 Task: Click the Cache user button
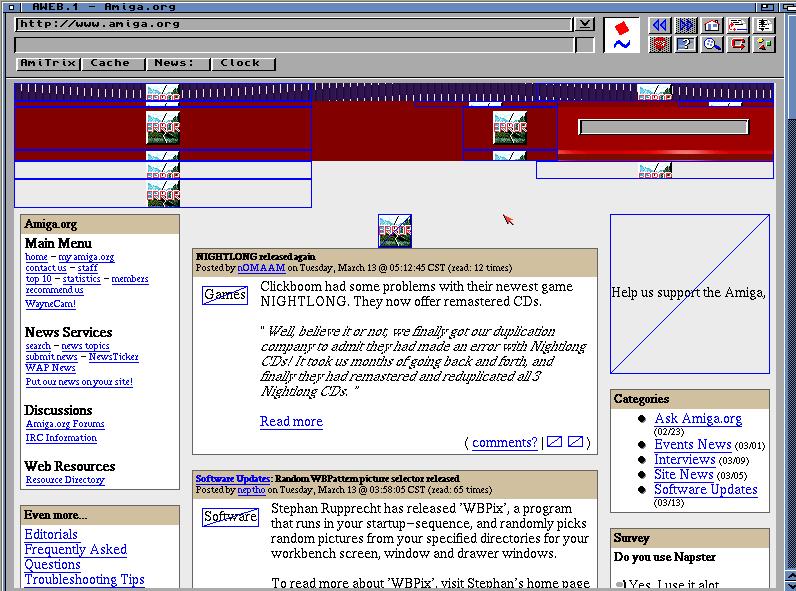point(113,63)
